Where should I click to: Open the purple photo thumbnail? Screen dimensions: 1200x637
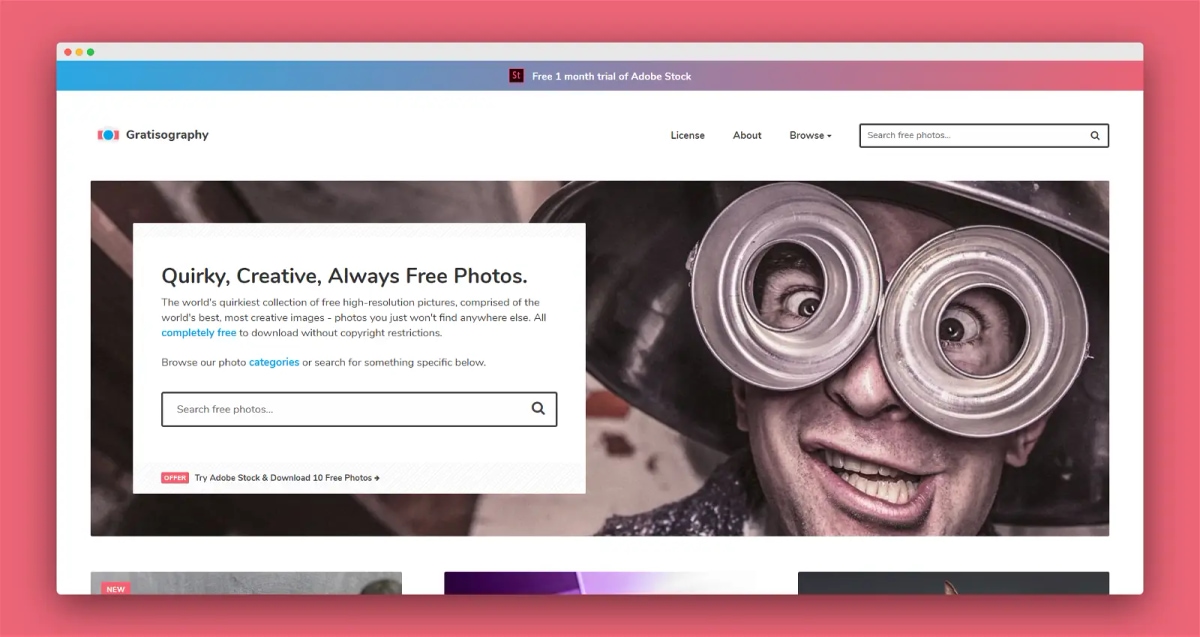[600, 583]
